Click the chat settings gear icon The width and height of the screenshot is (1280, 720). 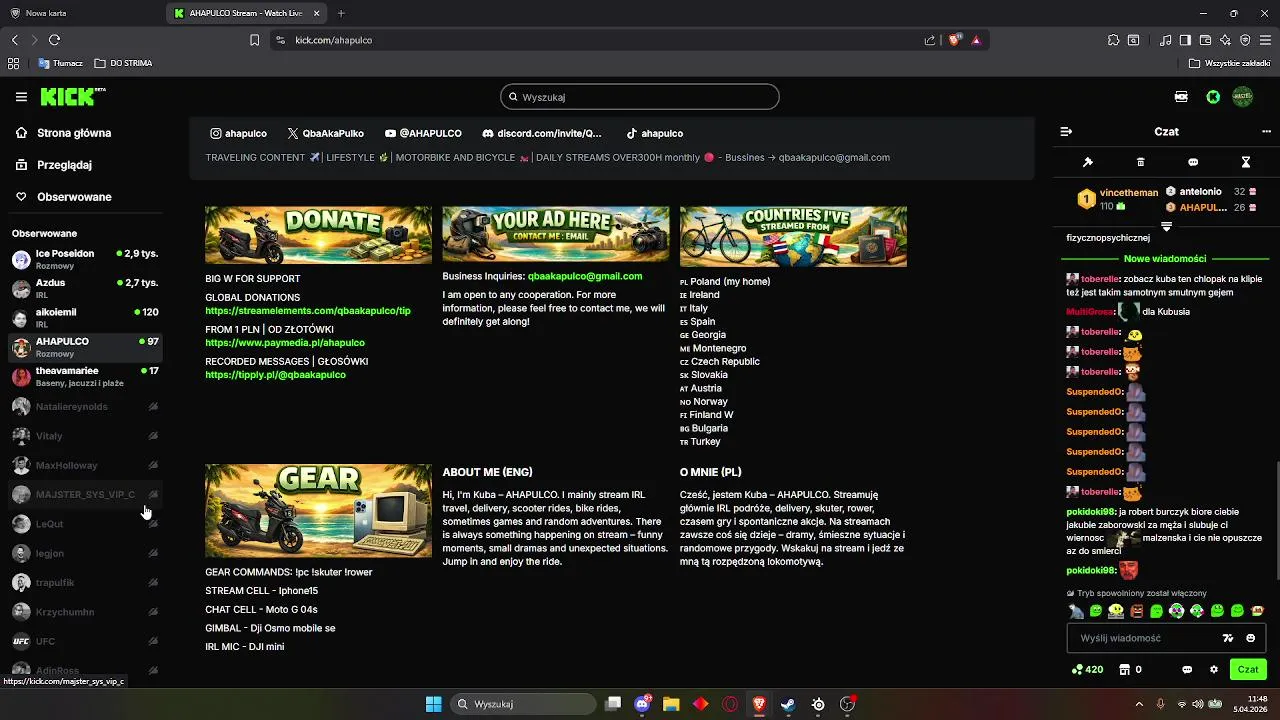(1214, 669)
